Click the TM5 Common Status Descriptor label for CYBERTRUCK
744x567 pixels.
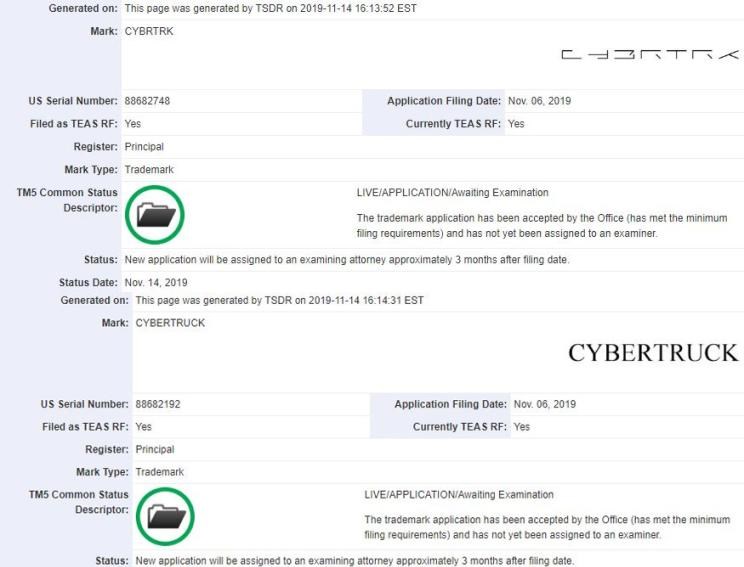[x=78, y=502]
